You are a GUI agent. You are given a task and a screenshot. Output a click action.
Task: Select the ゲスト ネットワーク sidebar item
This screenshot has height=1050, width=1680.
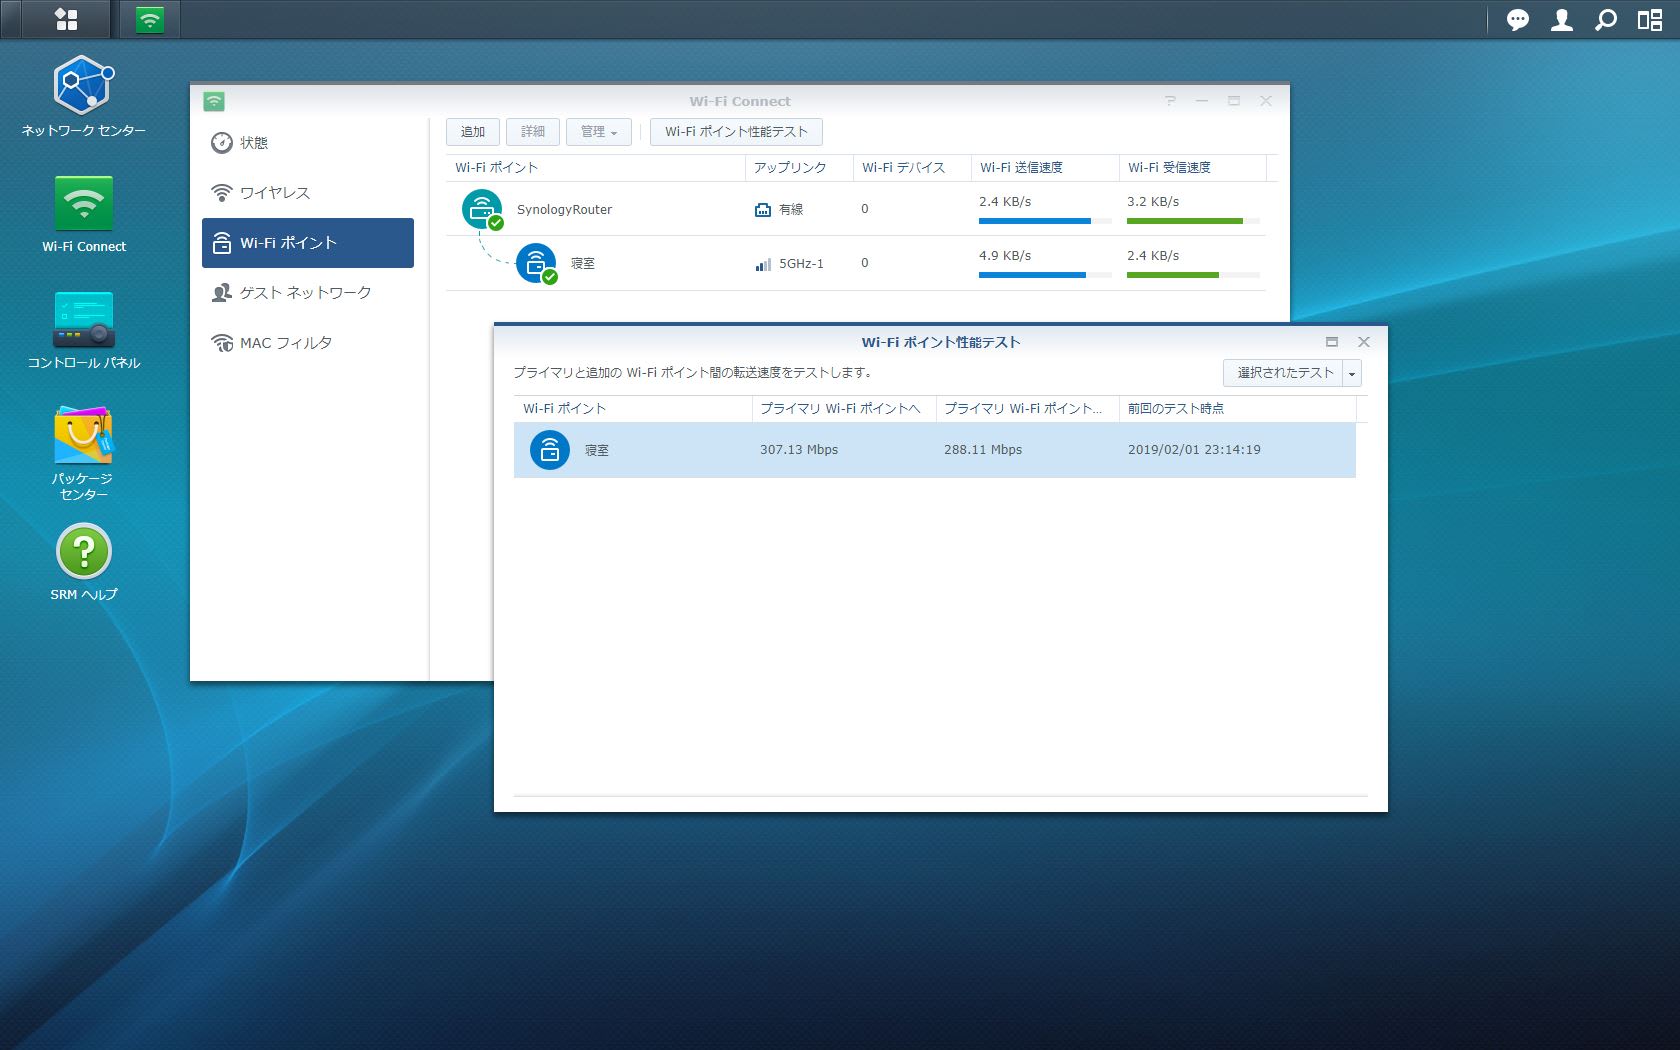tap(308, 293)
